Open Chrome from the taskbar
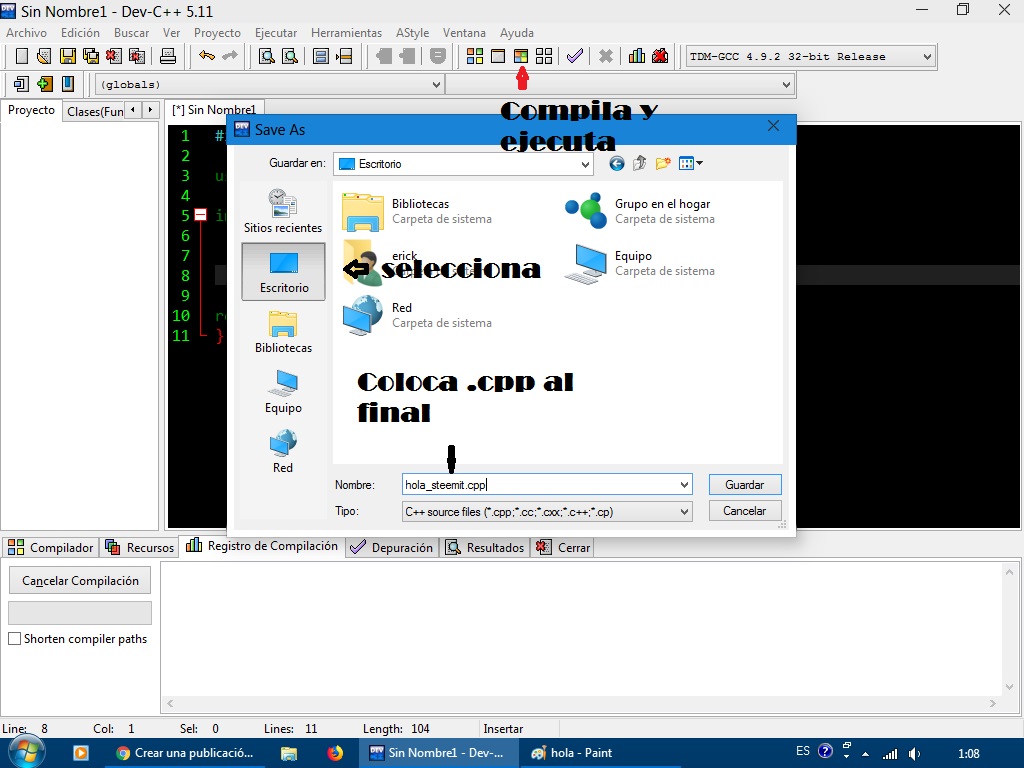The image size is (1024, 768). [x=185, y=753]
